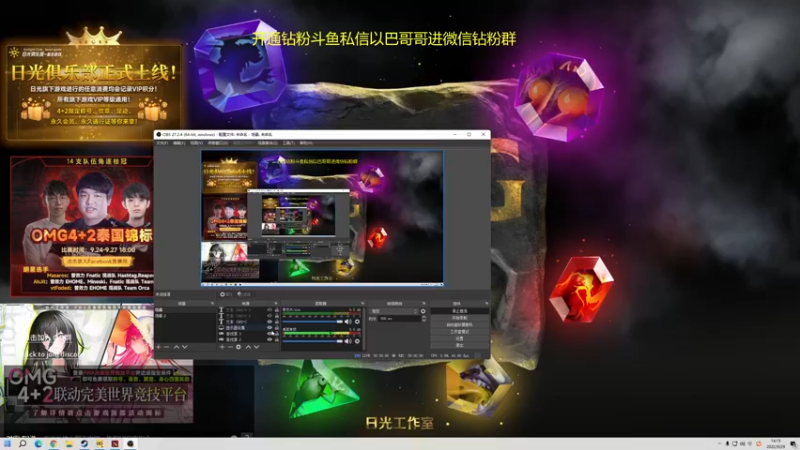Open the View menu in OBS
Viewport: 800px width, 450px height.
pyautogui.click(x=196, y=143)
